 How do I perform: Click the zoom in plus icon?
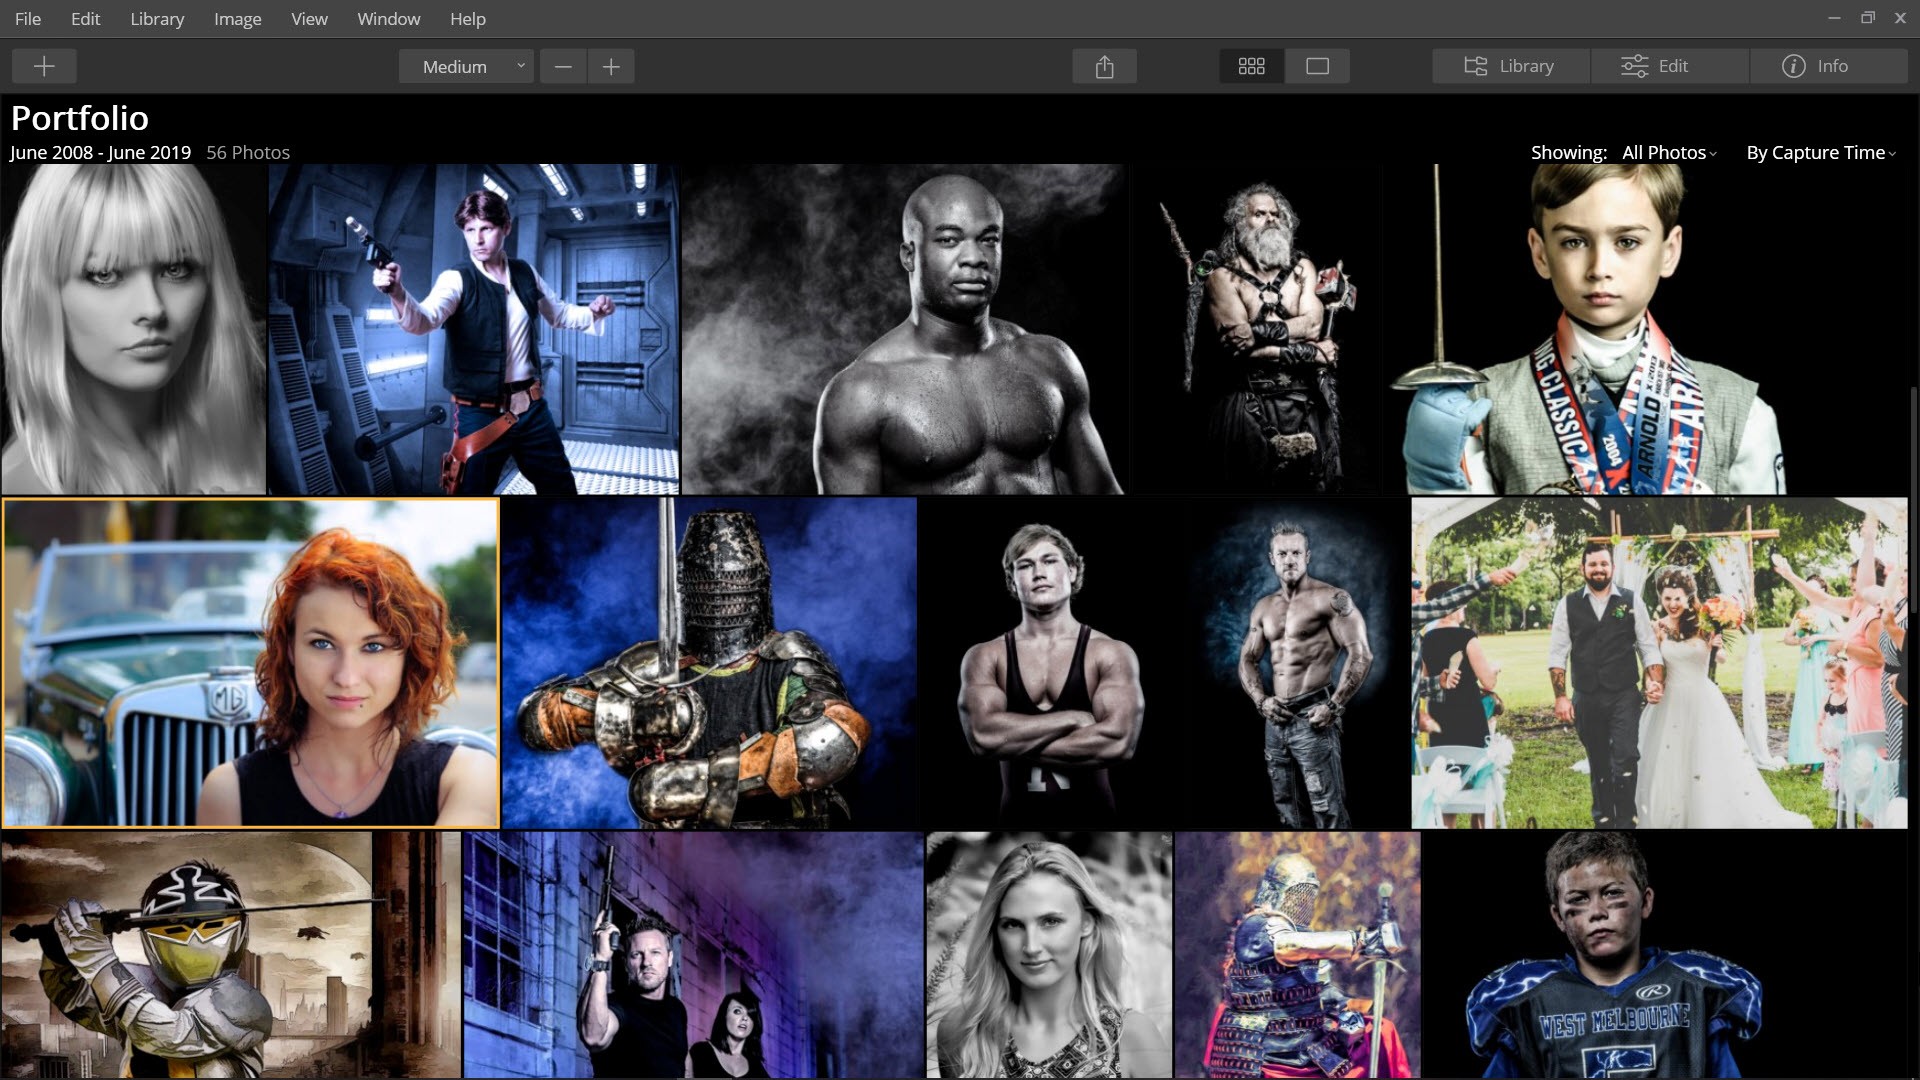click(x=611, y=66)
